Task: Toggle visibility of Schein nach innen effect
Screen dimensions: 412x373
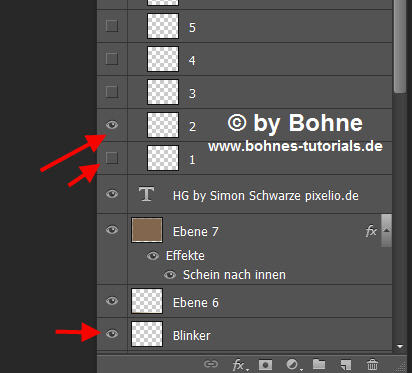Action: pyautogui.click(x=170, y=275)
